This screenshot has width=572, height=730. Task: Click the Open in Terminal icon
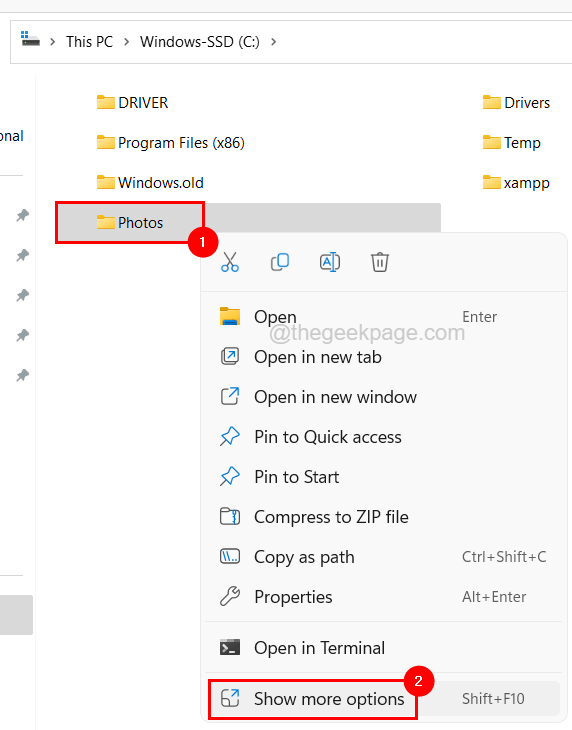[x=230, y=648]
